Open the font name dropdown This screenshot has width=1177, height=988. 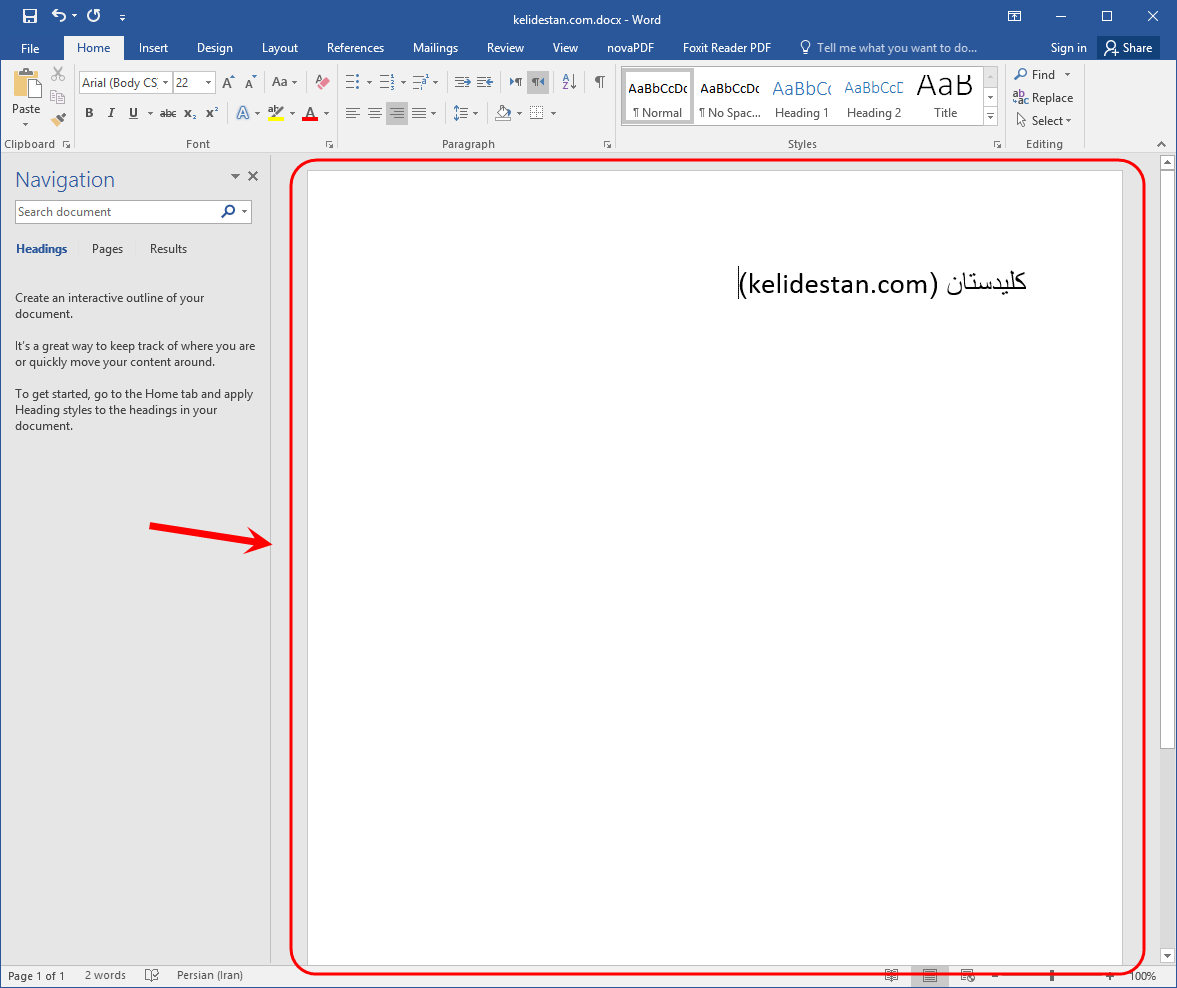coord(165,83)
